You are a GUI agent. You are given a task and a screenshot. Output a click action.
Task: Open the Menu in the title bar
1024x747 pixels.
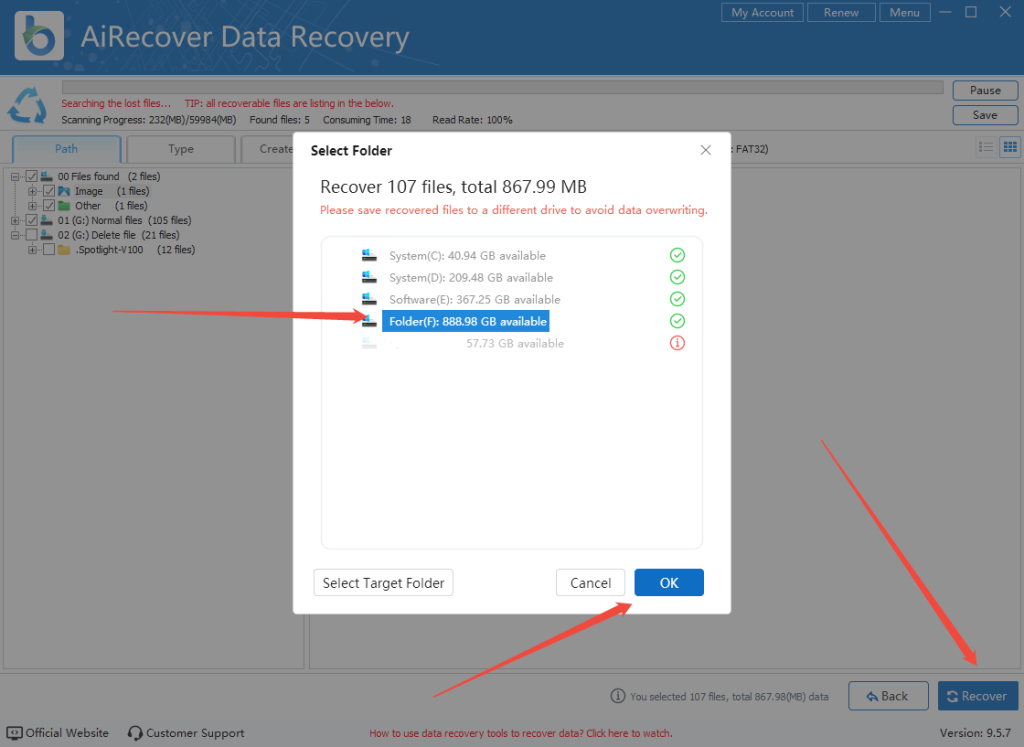point(904,12)
